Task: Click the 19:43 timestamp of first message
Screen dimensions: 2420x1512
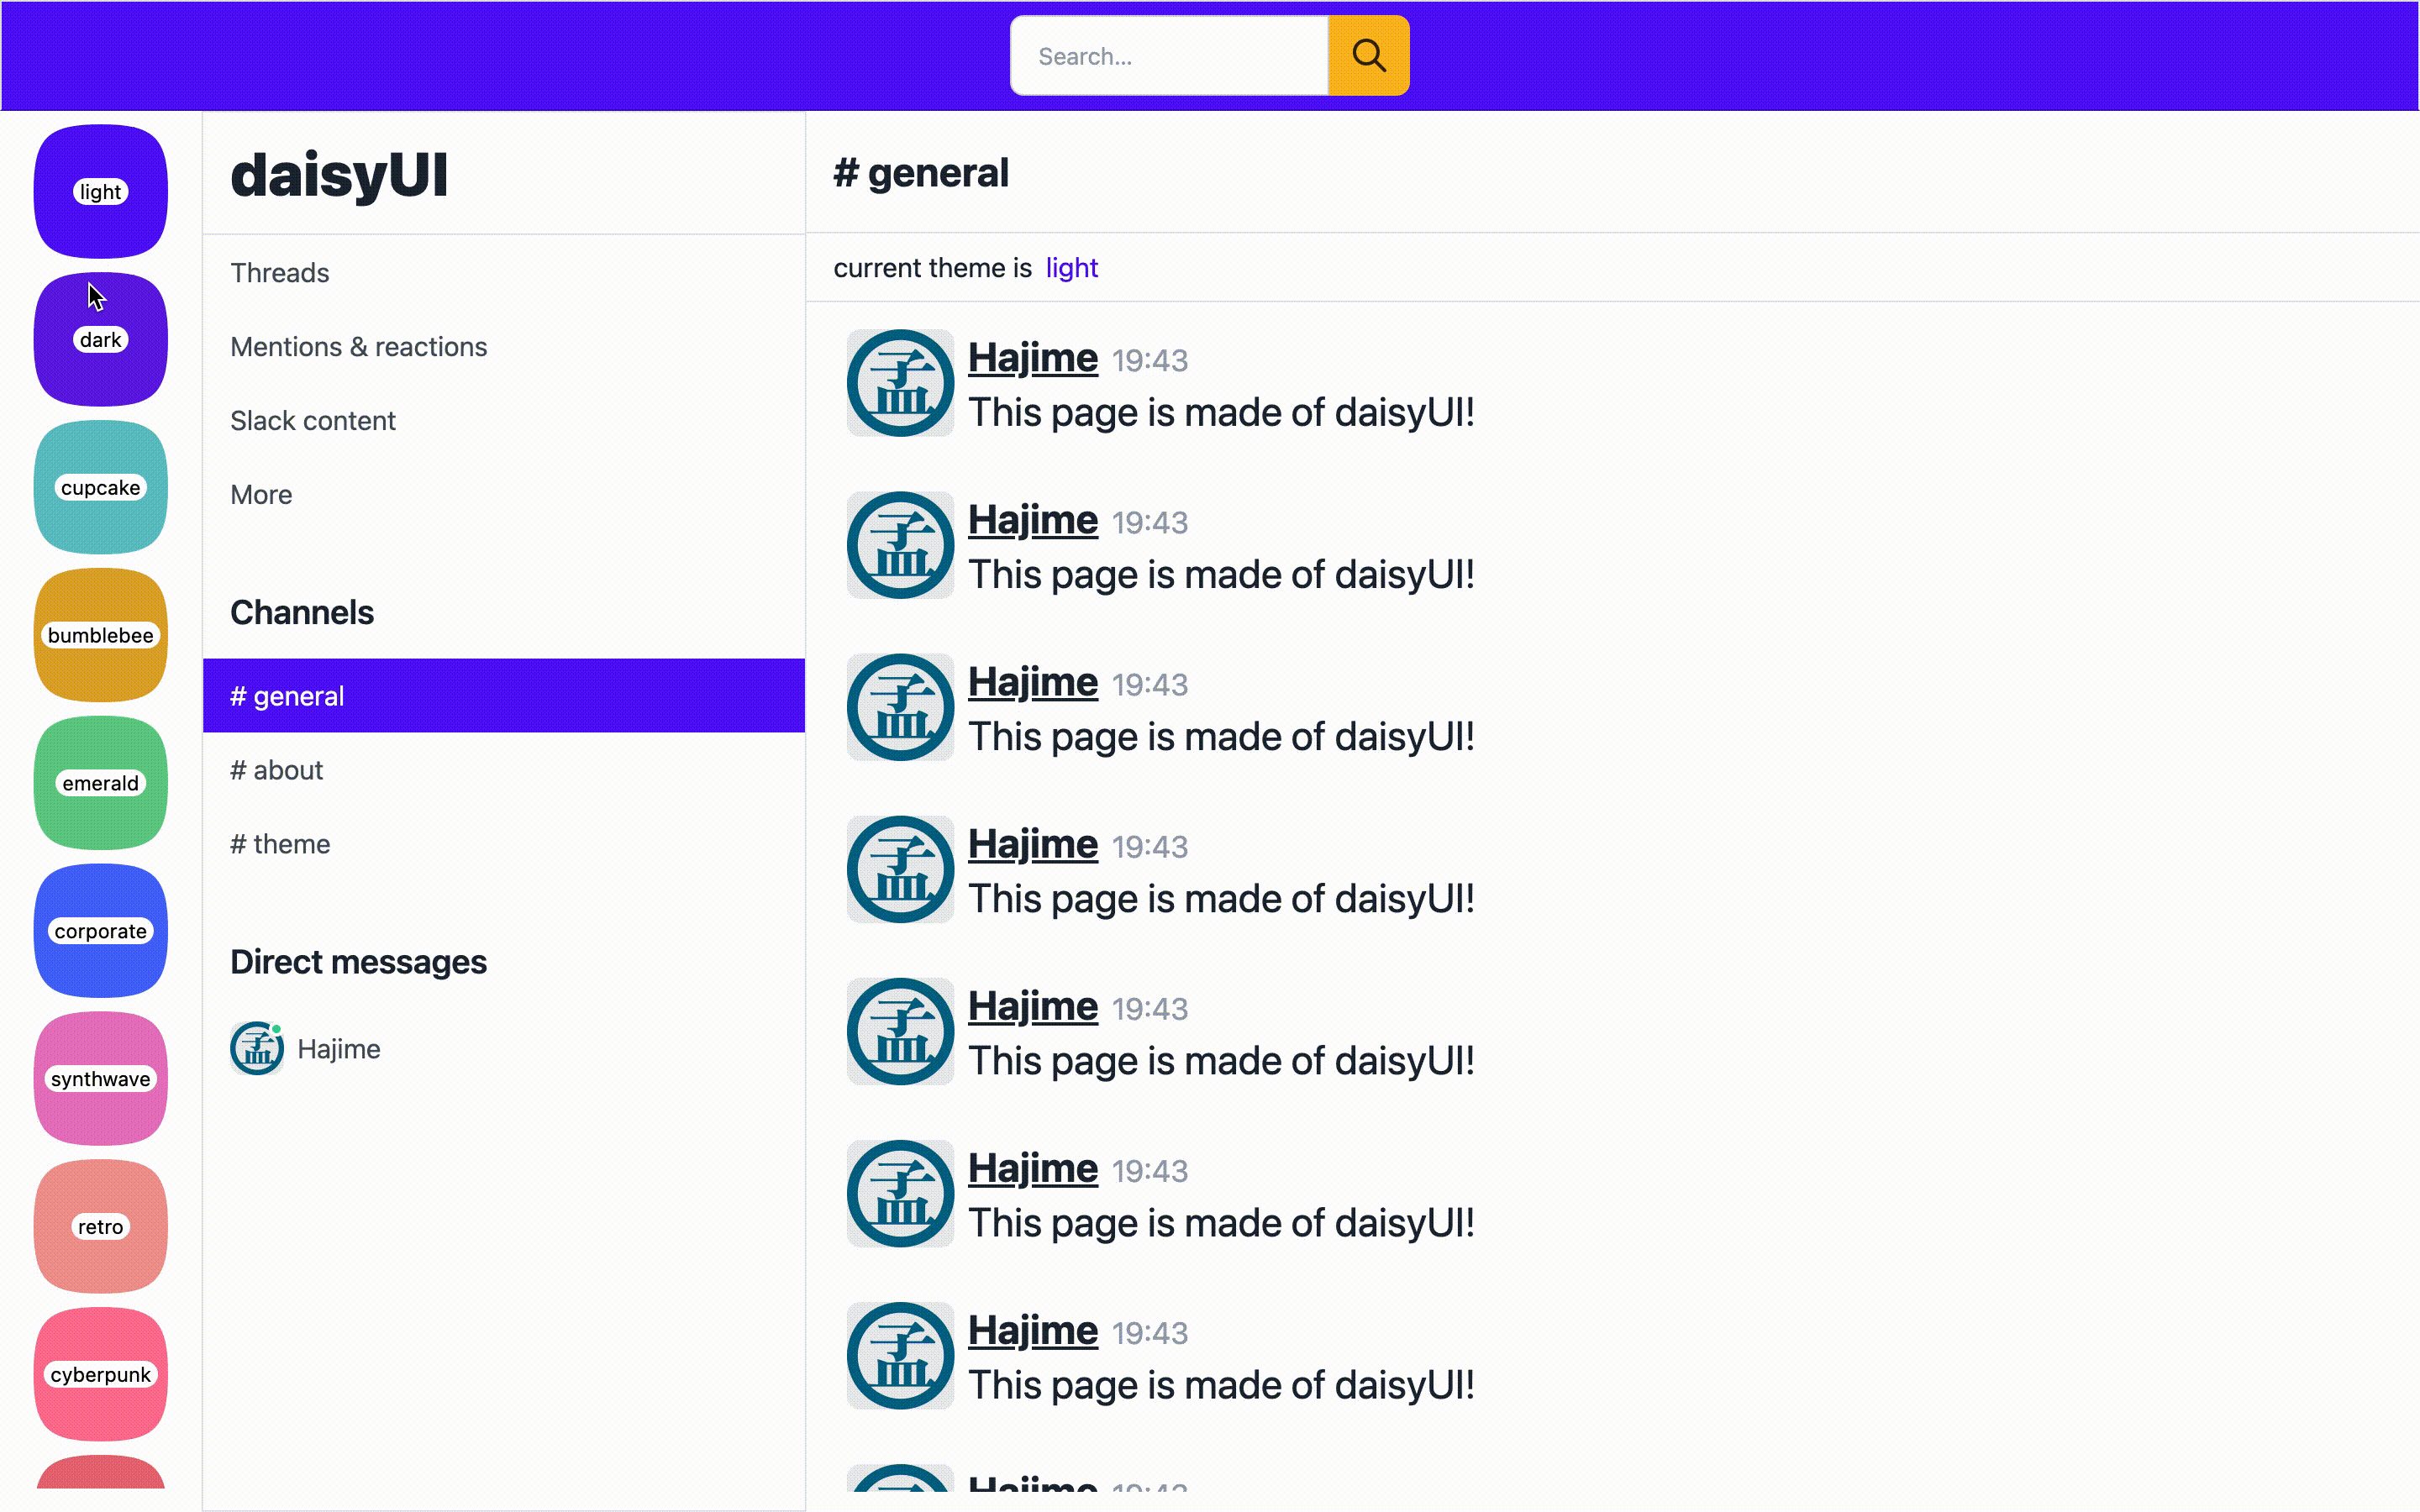Action: (x=1150, y=361)
